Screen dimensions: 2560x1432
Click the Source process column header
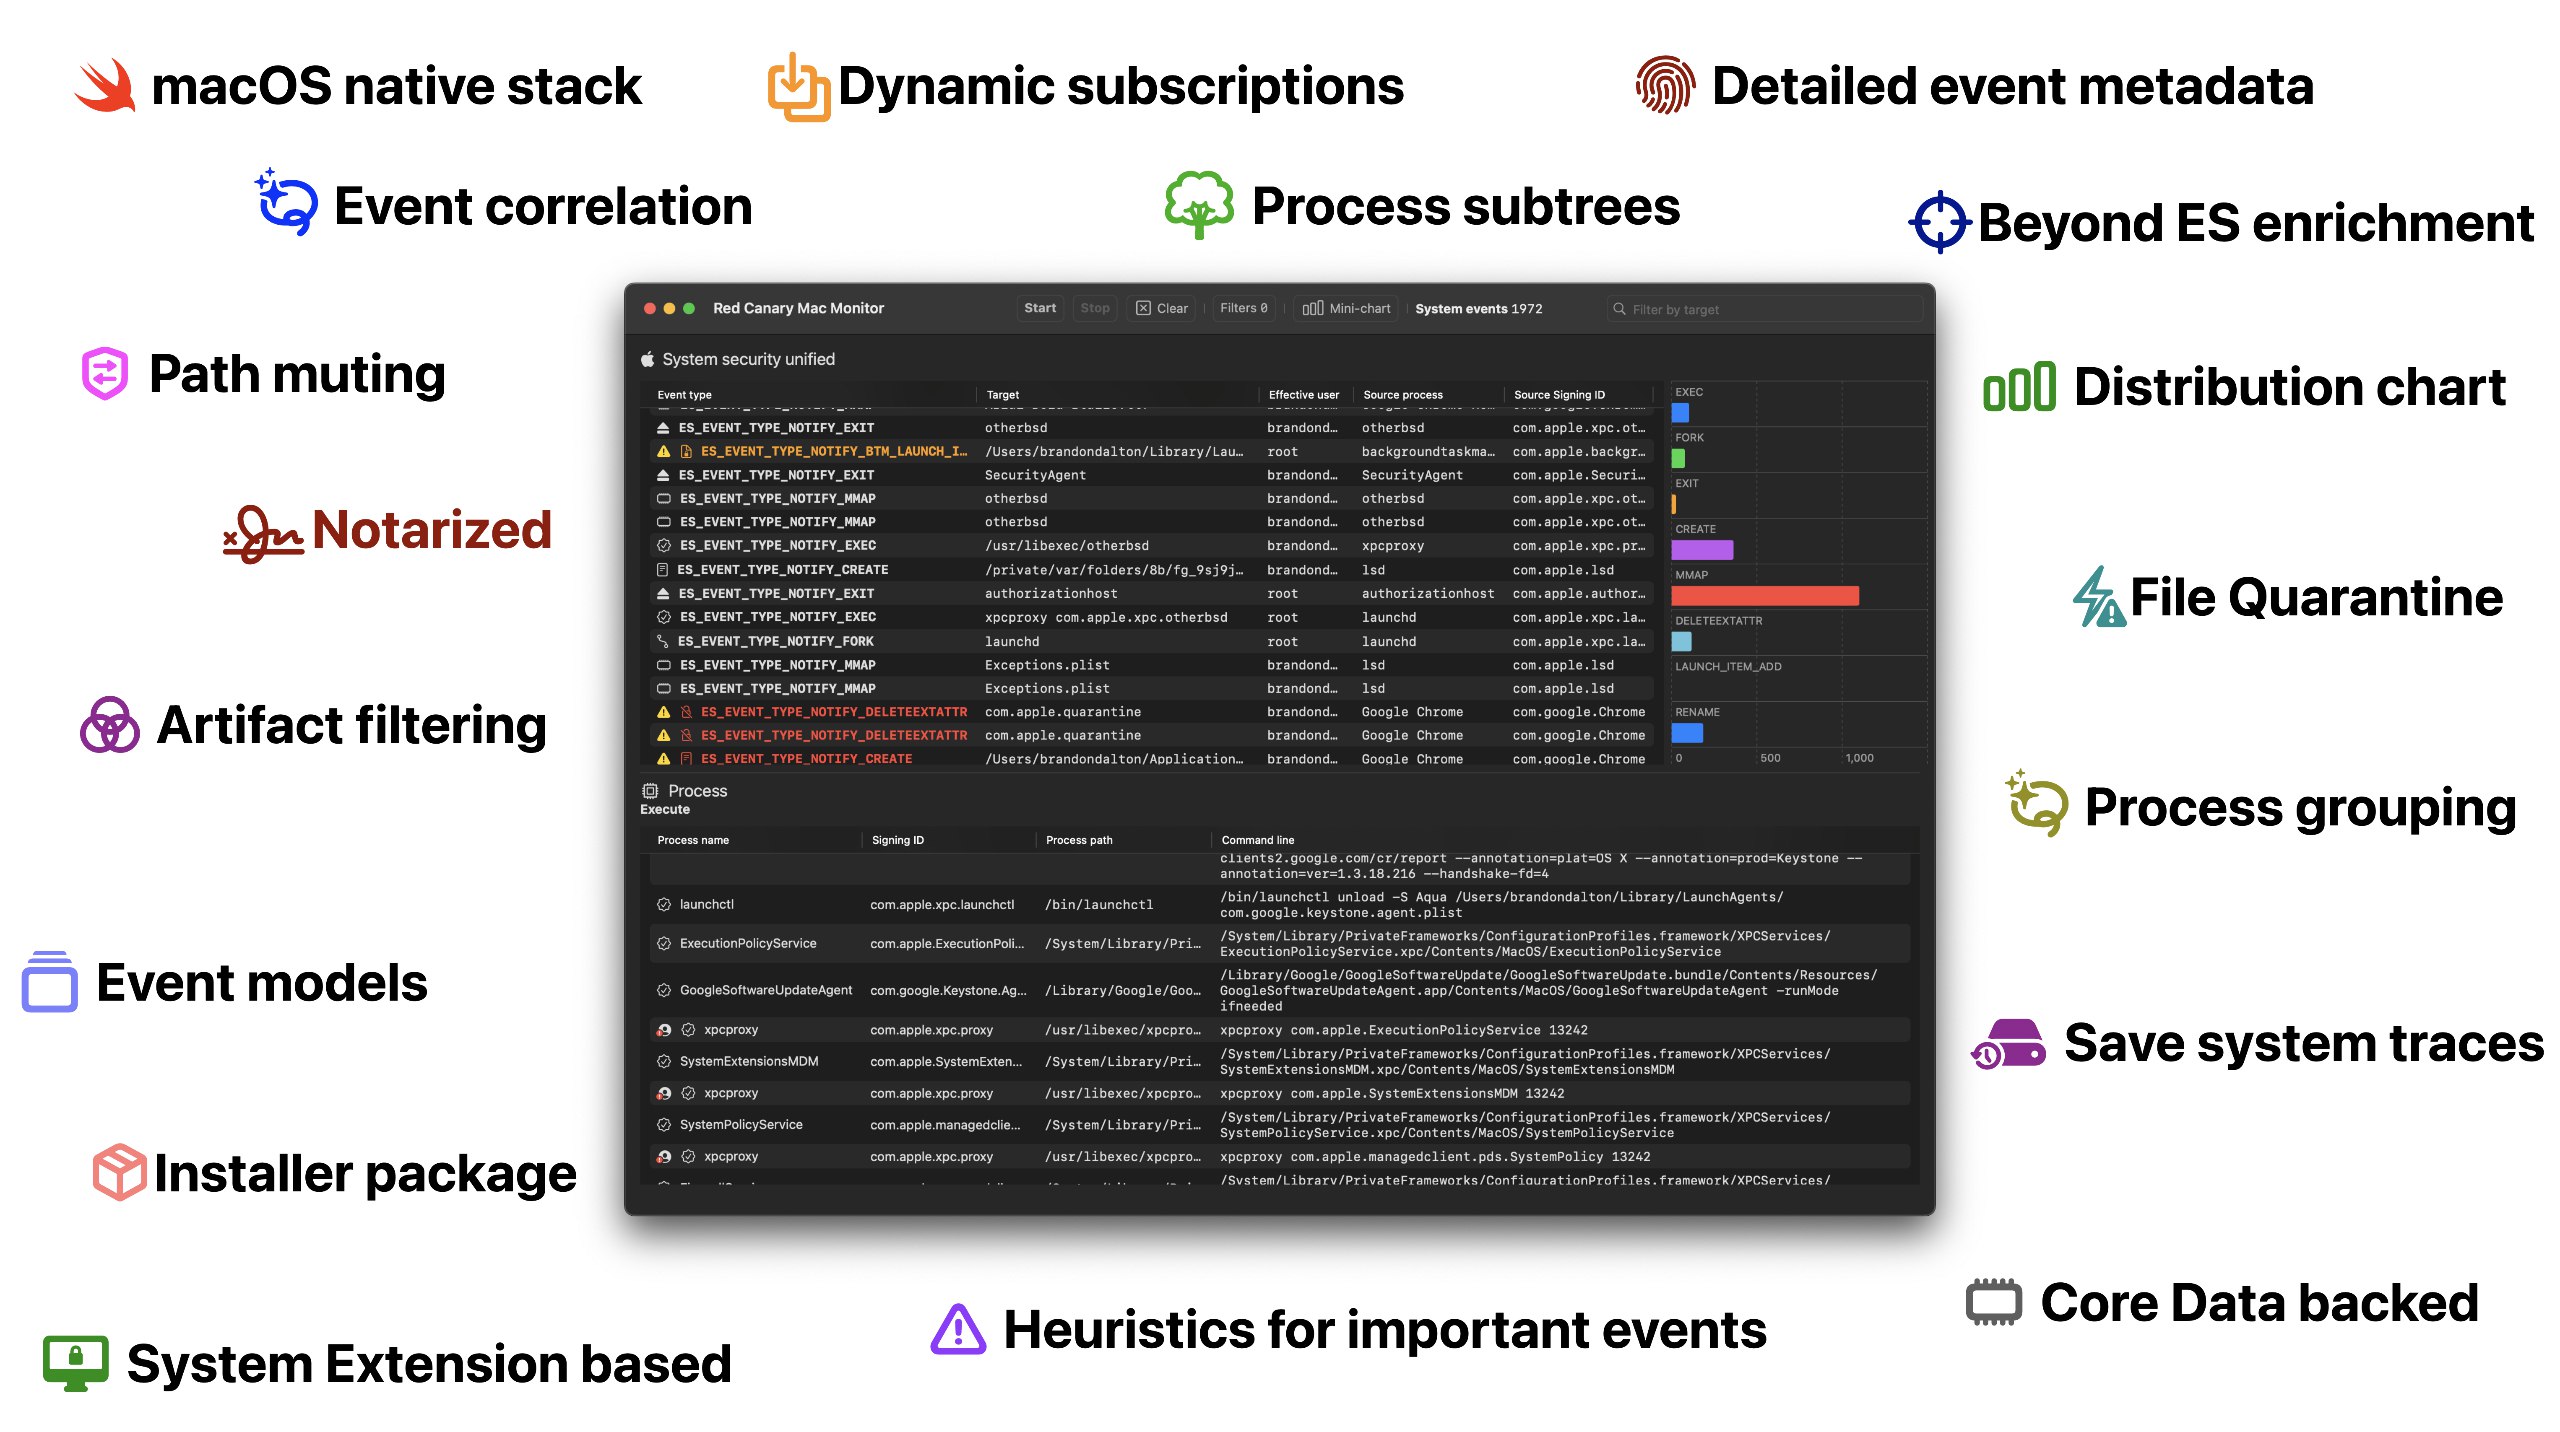(x=1403, y=395)
